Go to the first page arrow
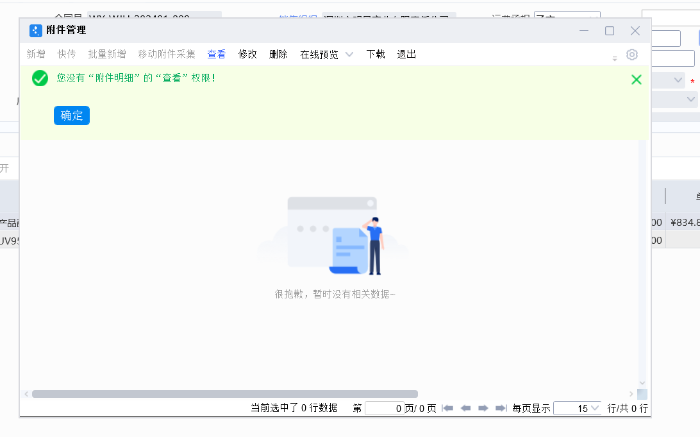This screenshot has height=437, width=700. tap(448, 408)
